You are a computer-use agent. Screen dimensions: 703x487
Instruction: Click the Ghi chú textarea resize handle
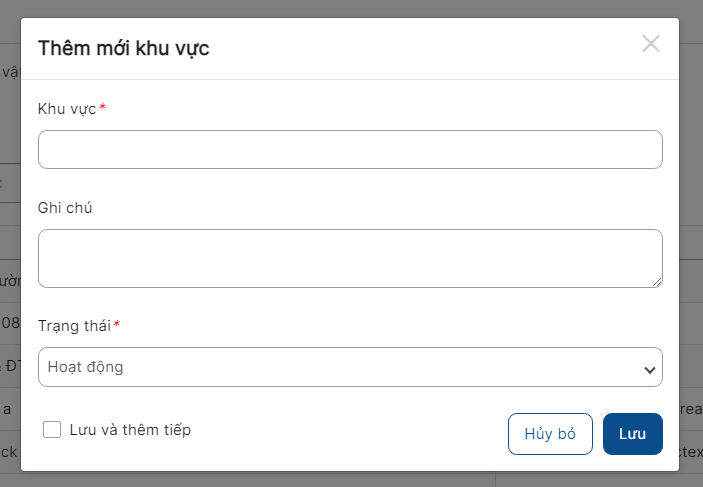657,282
